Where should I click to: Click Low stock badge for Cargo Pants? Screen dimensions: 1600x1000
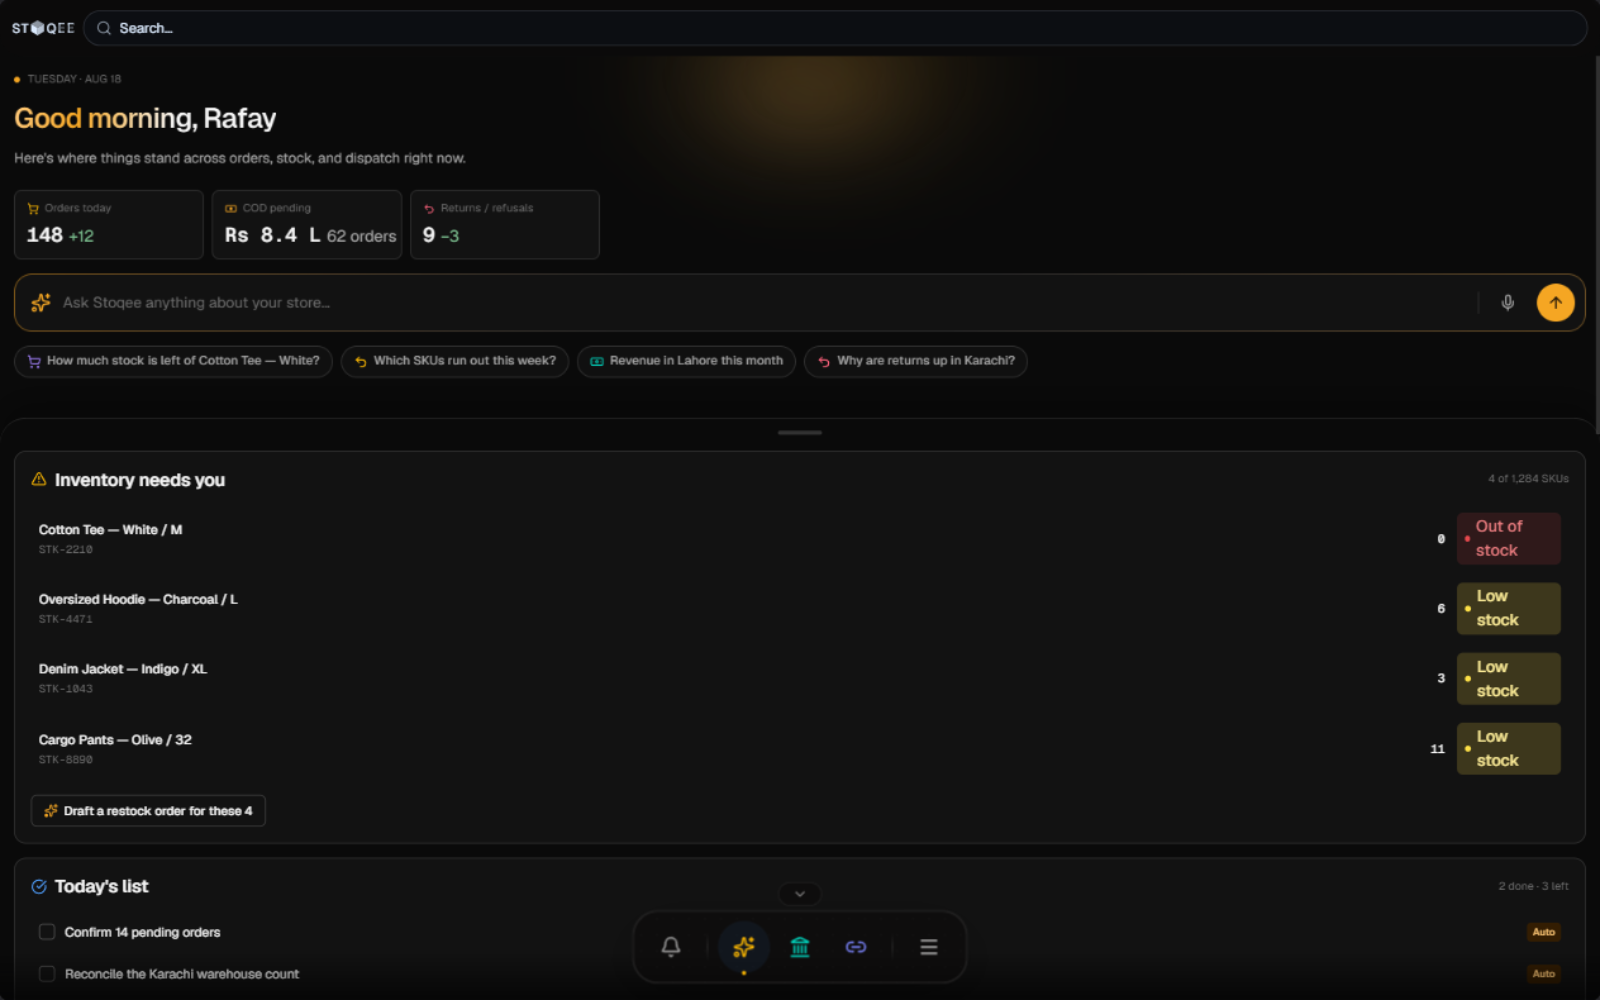click(1508, 748)
